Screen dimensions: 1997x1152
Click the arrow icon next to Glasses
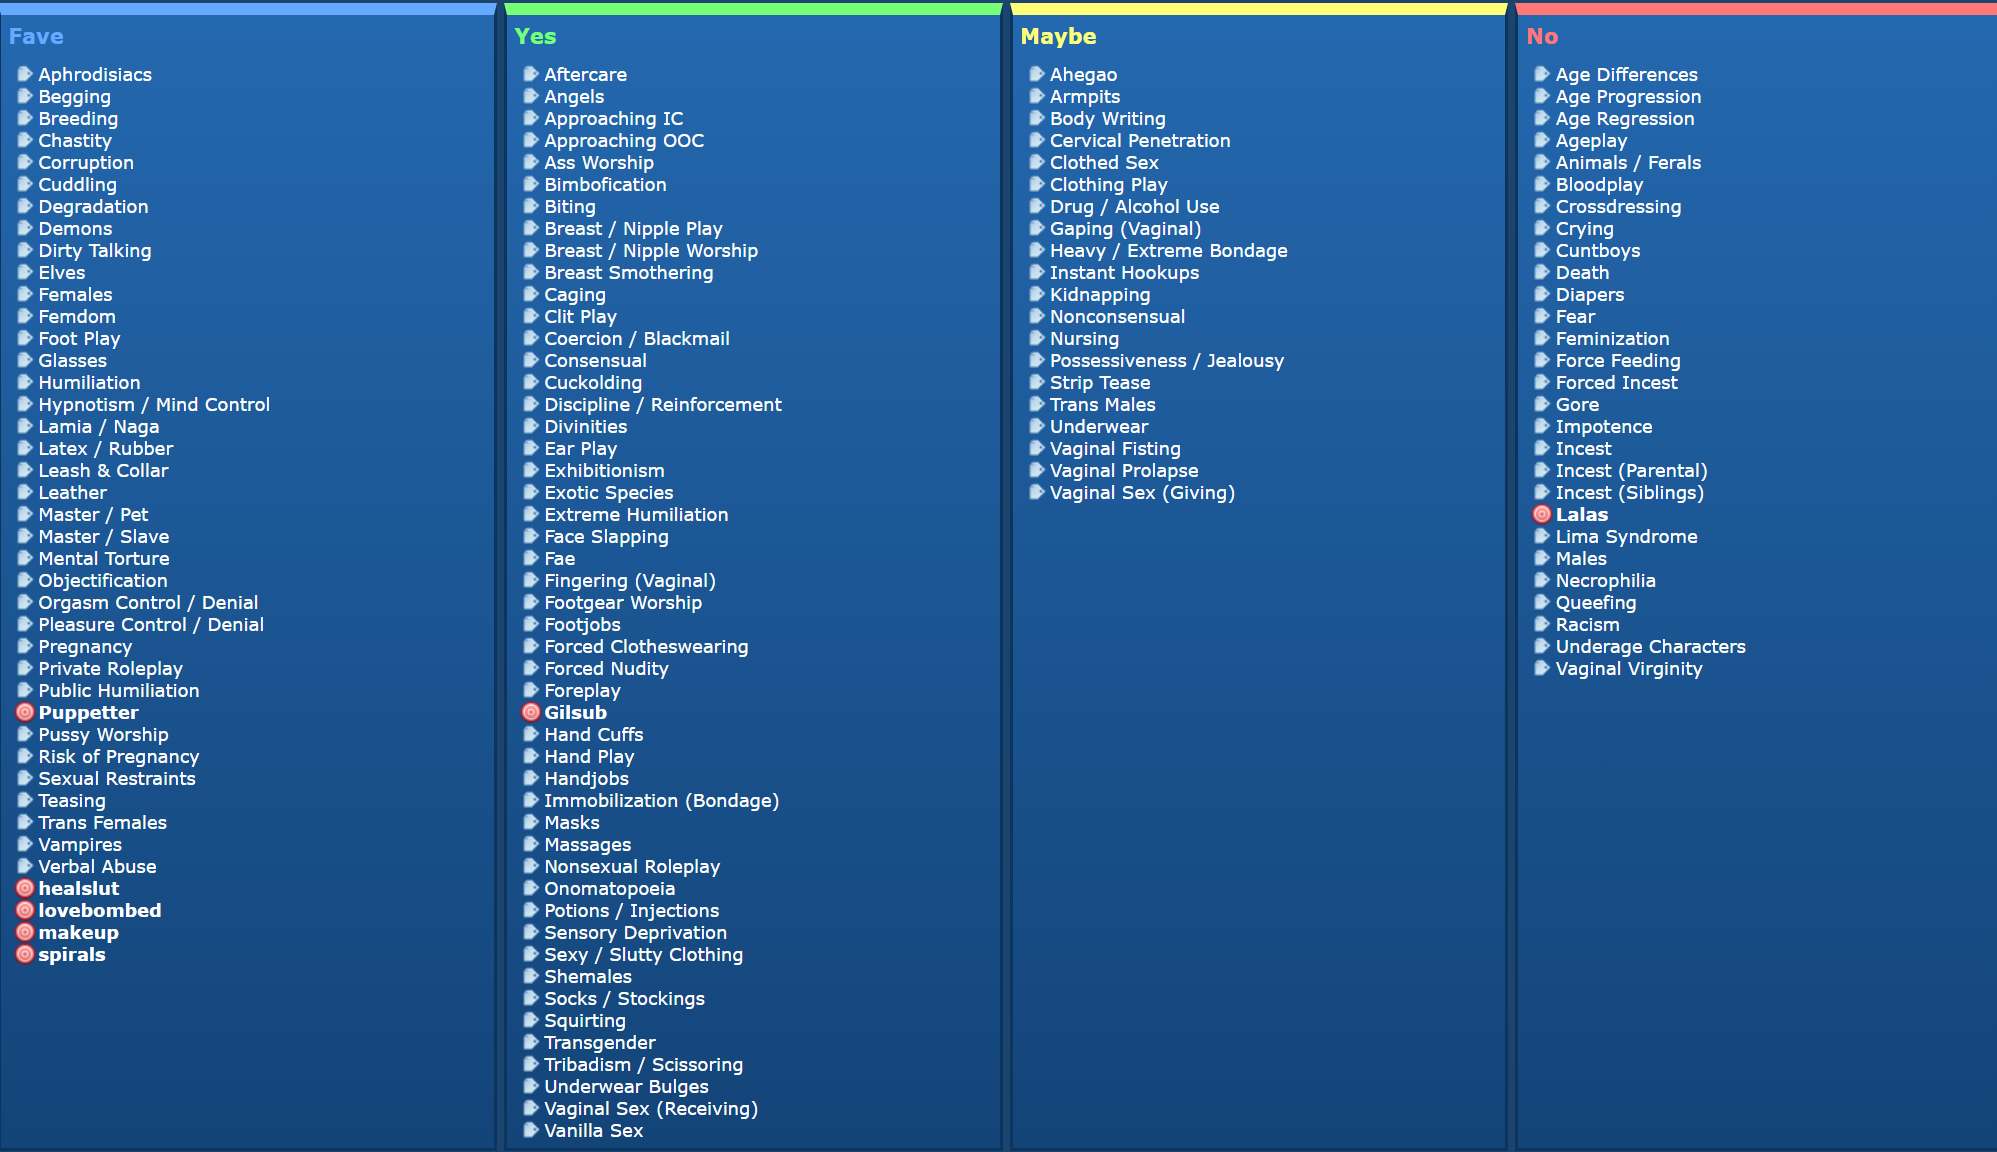coord(25,360)
